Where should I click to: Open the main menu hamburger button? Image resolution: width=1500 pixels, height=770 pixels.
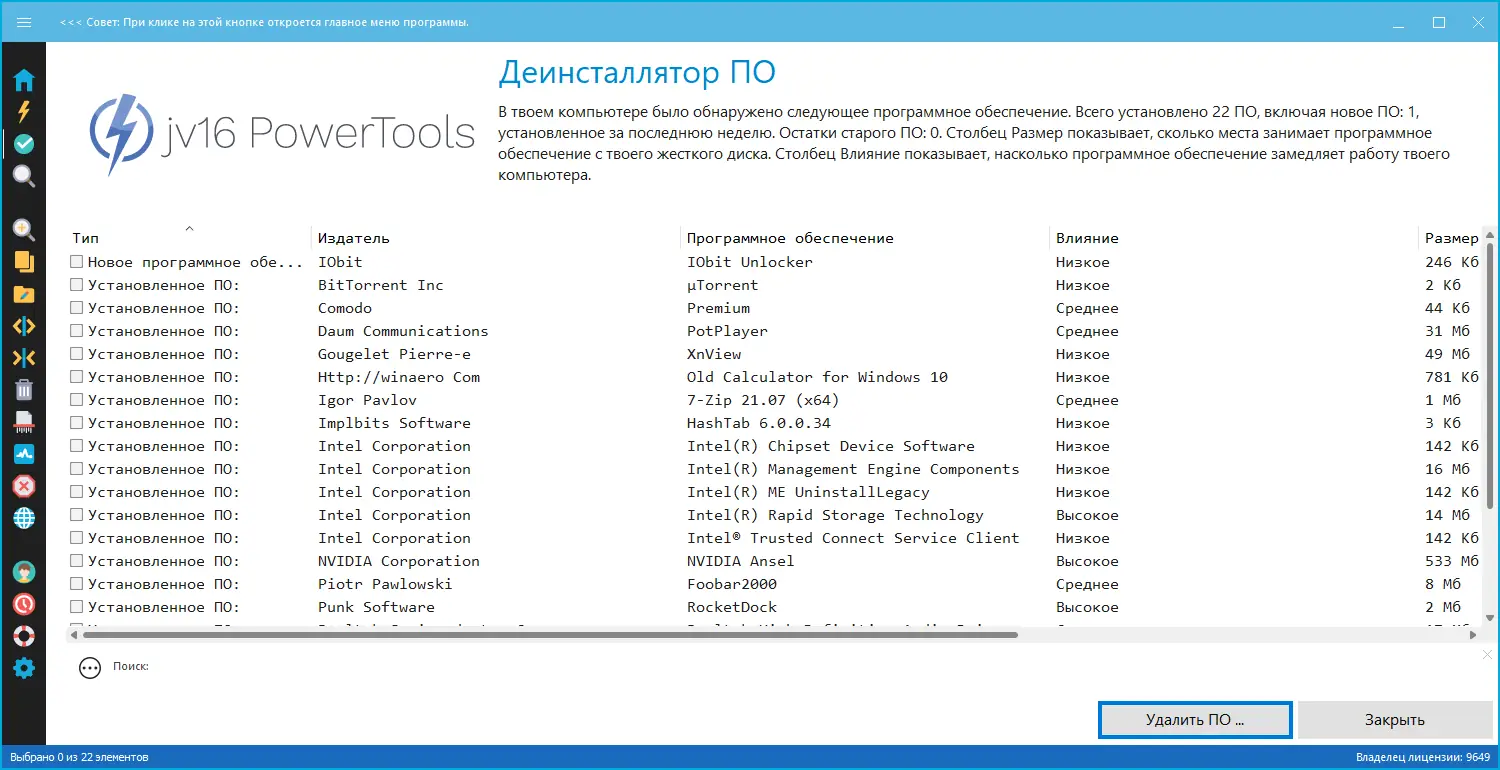point(24,22)
